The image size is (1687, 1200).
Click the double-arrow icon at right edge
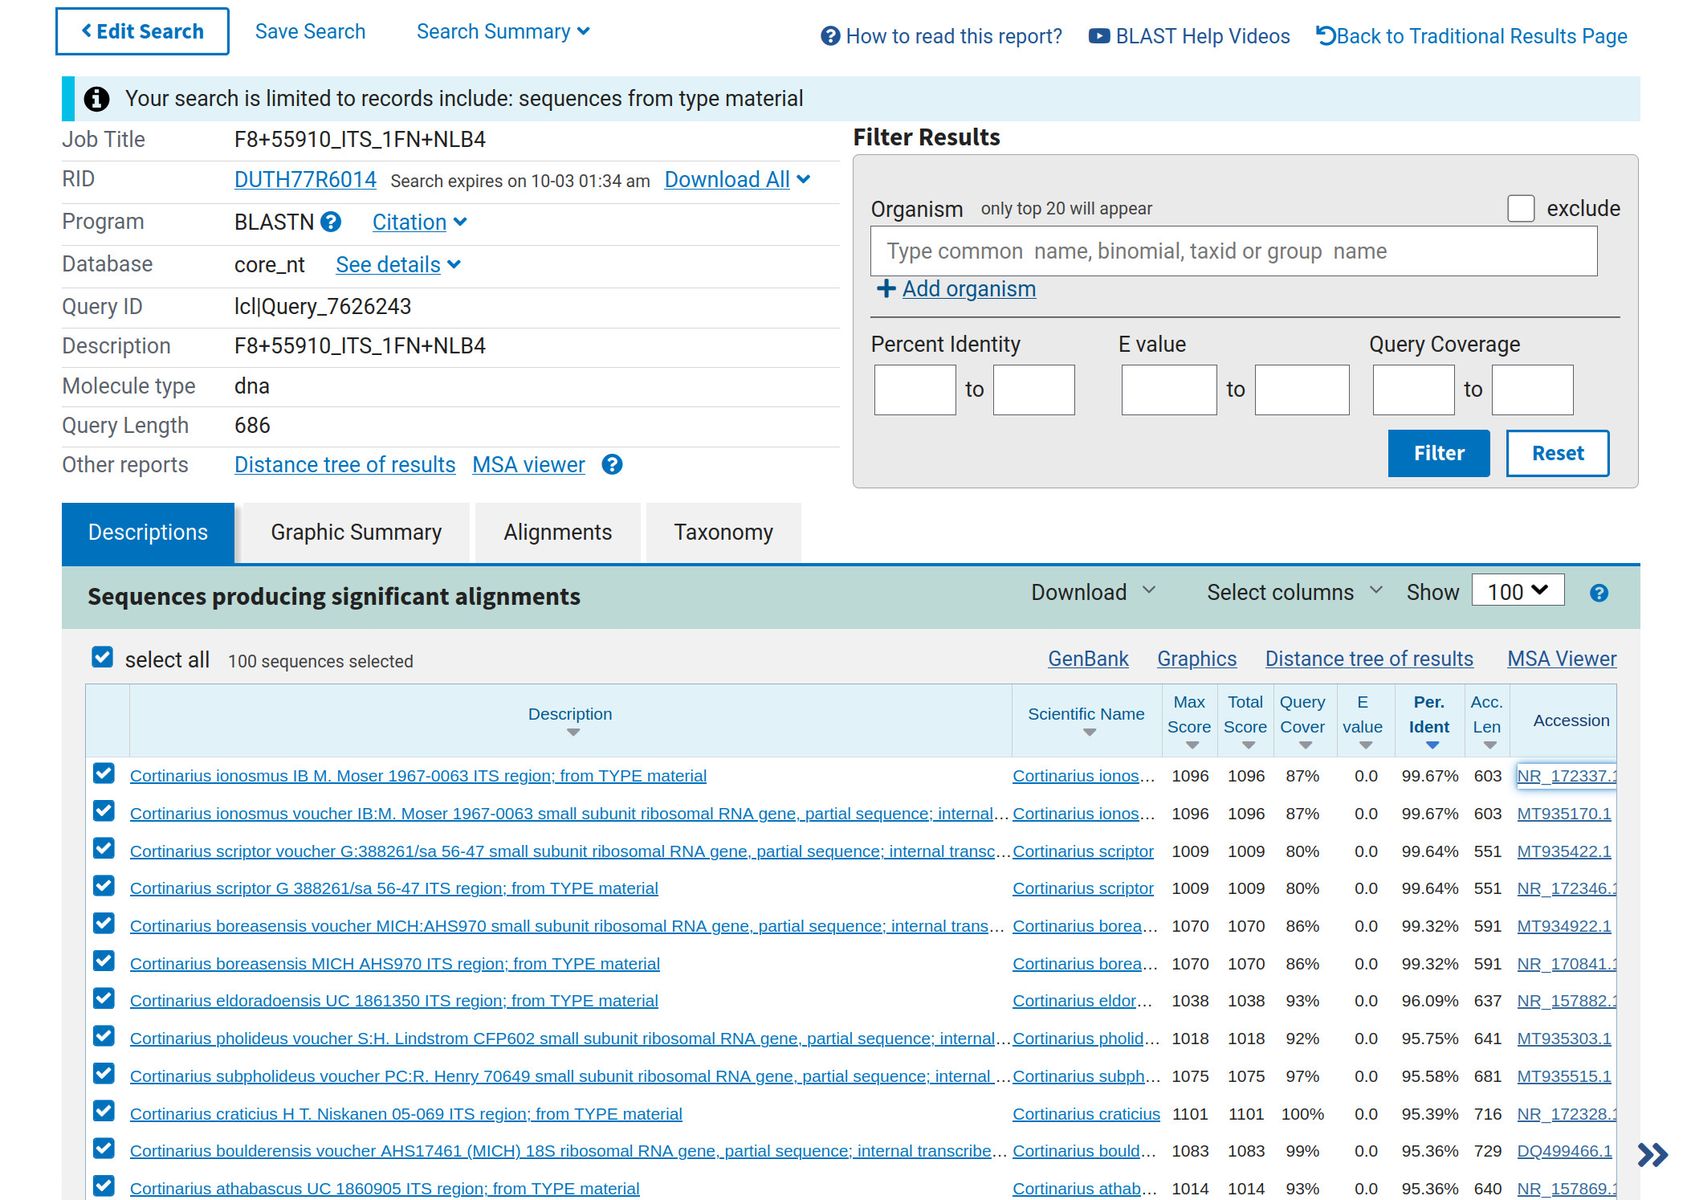point(1652,1155)
